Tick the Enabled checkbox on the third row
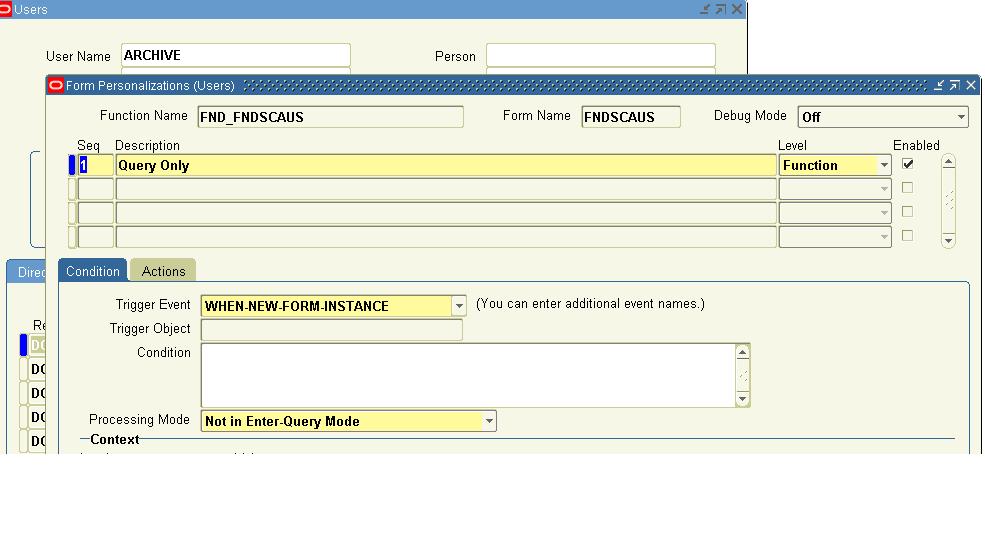The height and width of the screenshot is (542, 985). click(x=907, y=212)
